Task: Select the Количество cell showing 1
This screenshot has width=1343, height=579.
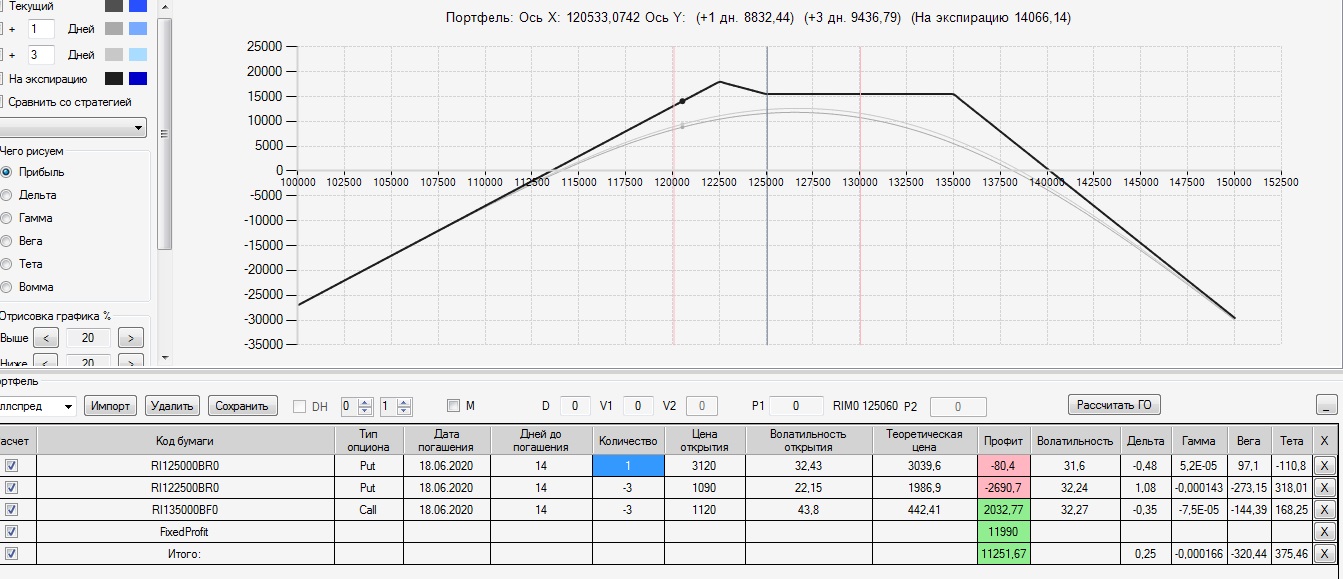Action: pos(628,465)
